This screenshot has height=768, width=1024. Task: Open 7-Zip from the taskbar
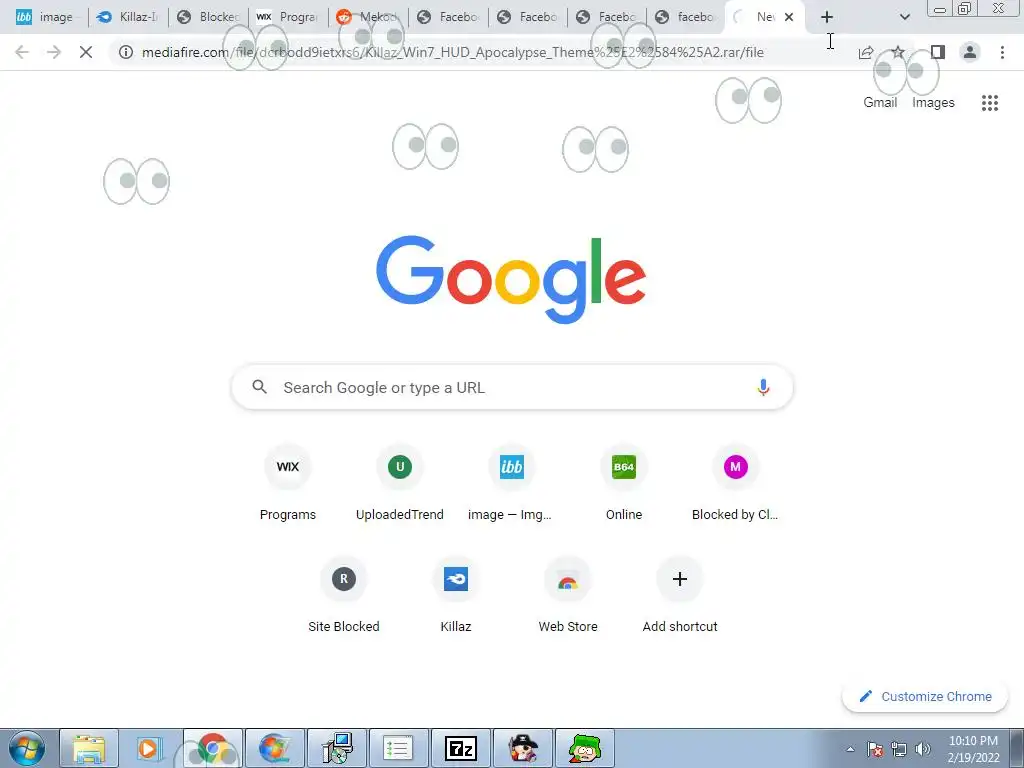click(x=460, y=748)
